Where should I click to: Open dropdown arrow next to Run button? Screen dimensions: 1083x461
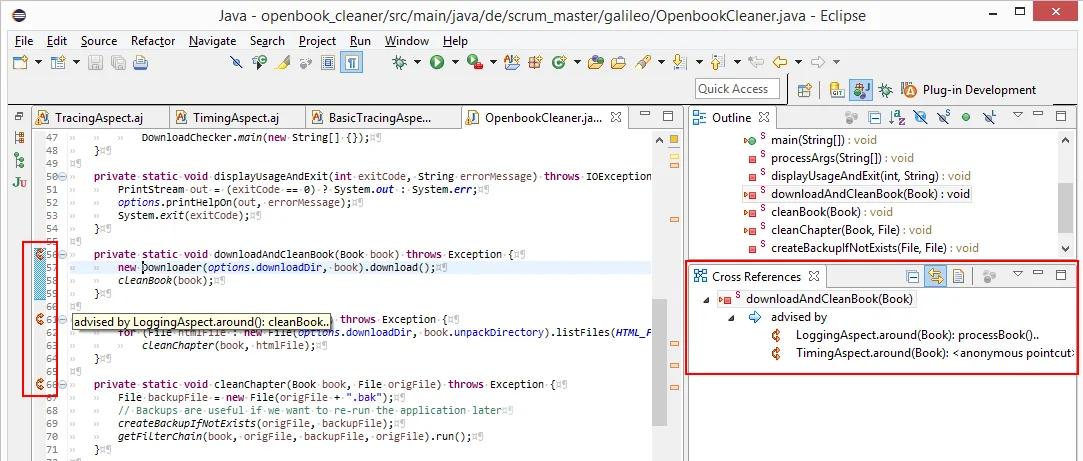click(455, 63)
